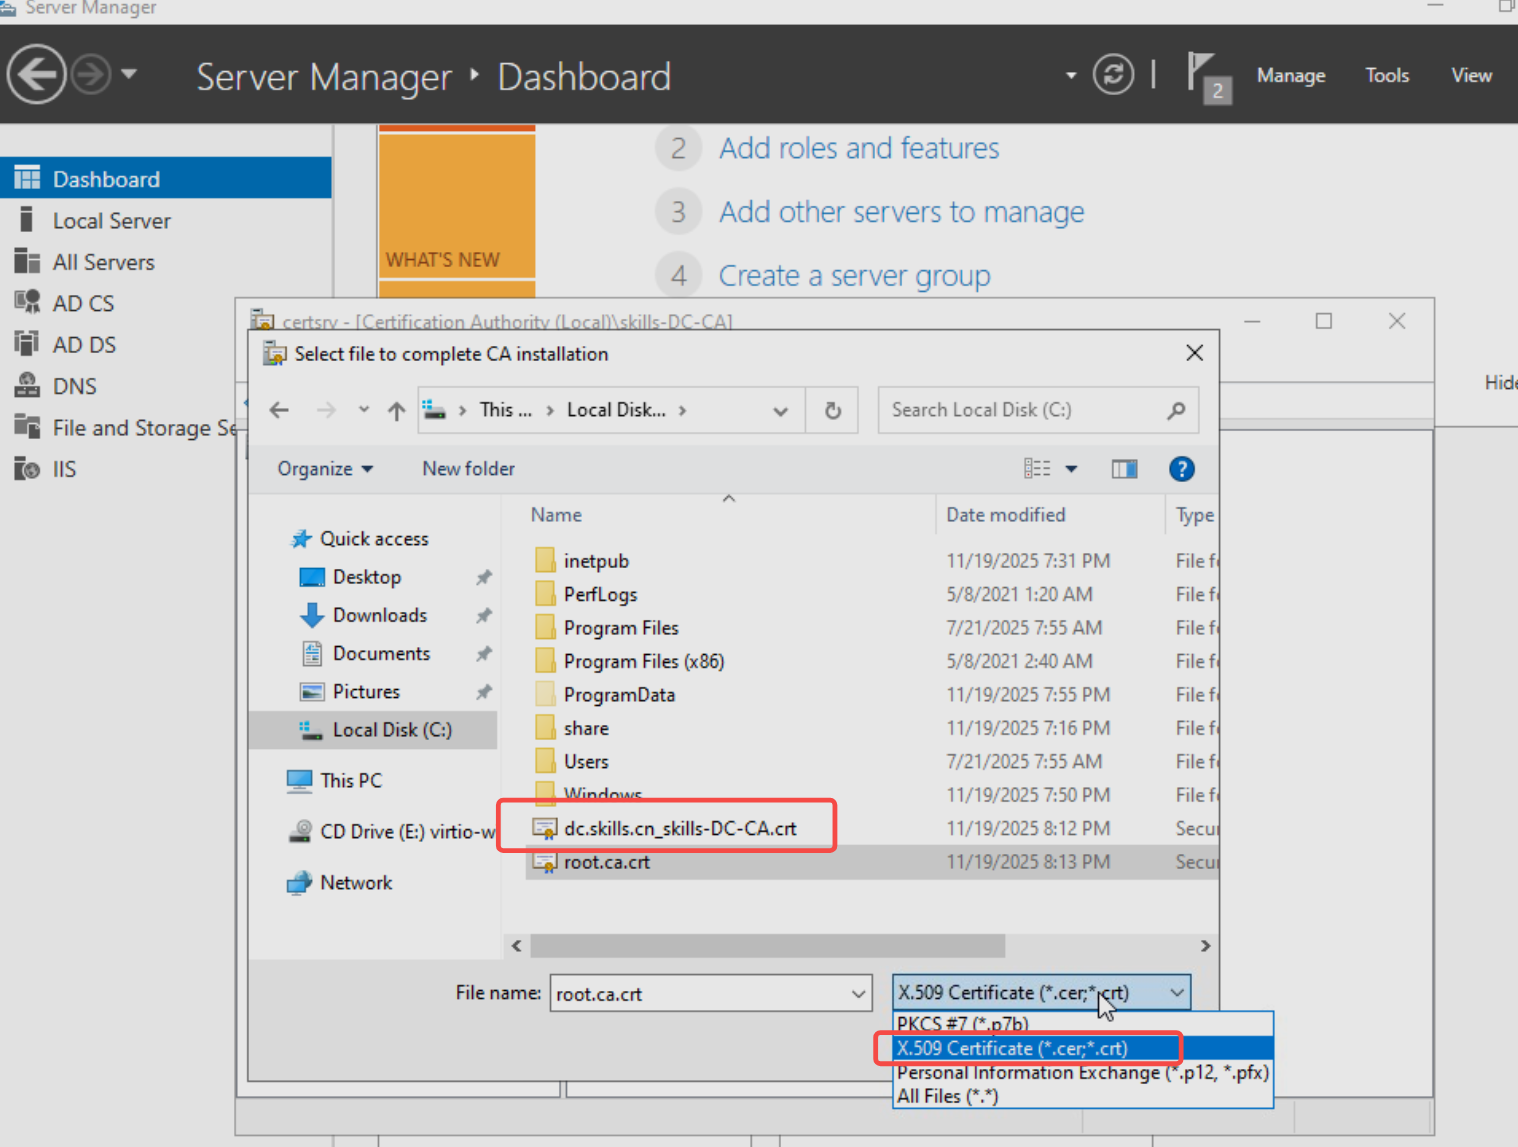Viewport: 1518px width, 1147px height.
Task: Open Downloads in navigation pane
Action: (379, 615)
